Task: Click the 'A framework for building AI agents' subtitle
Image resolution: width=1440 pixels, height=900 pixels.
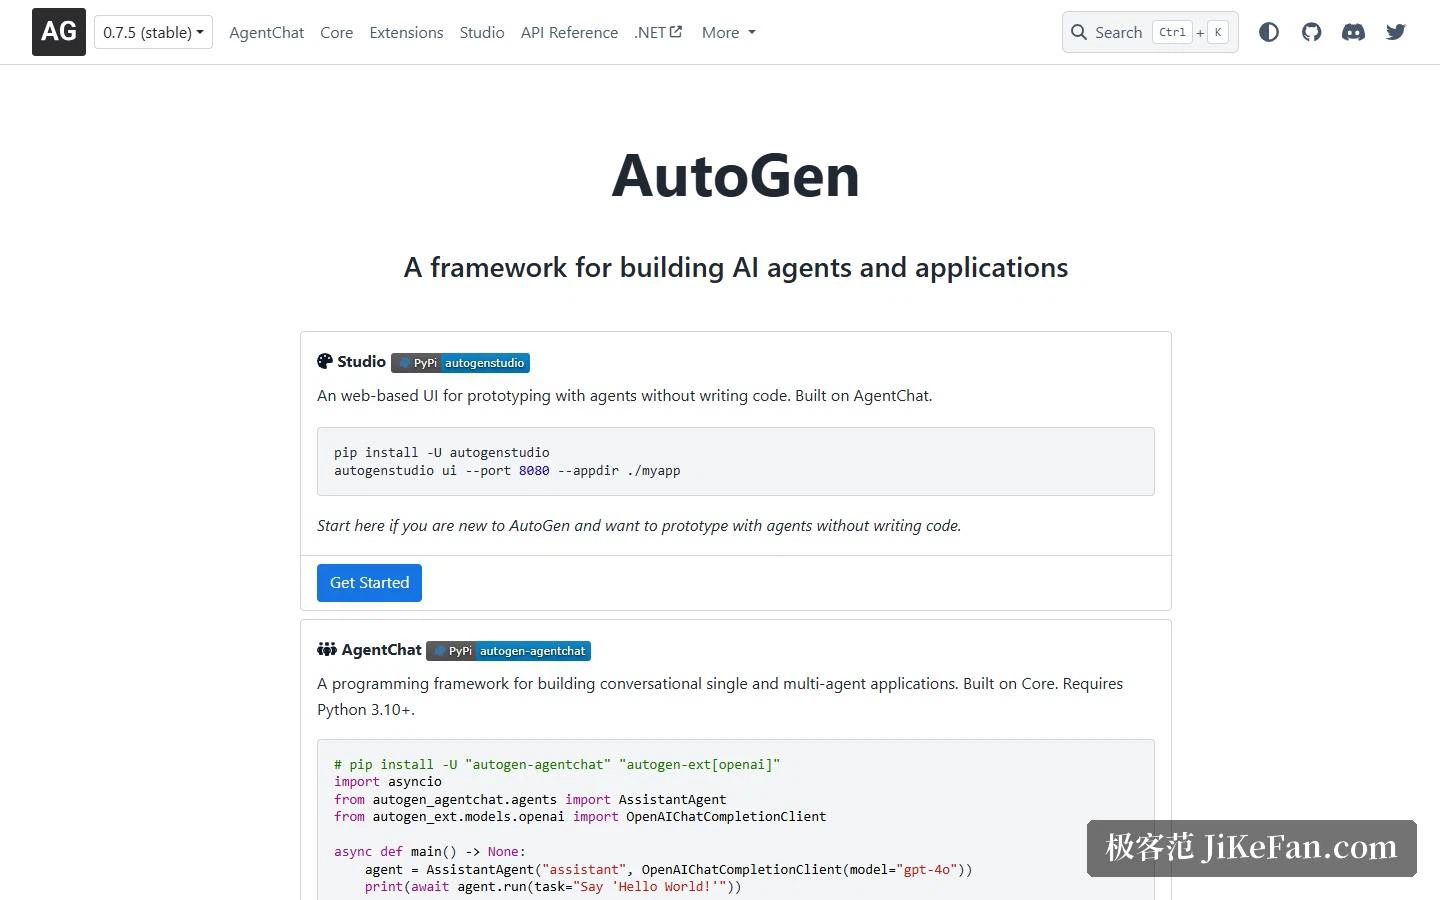Action: coord(736,268)
